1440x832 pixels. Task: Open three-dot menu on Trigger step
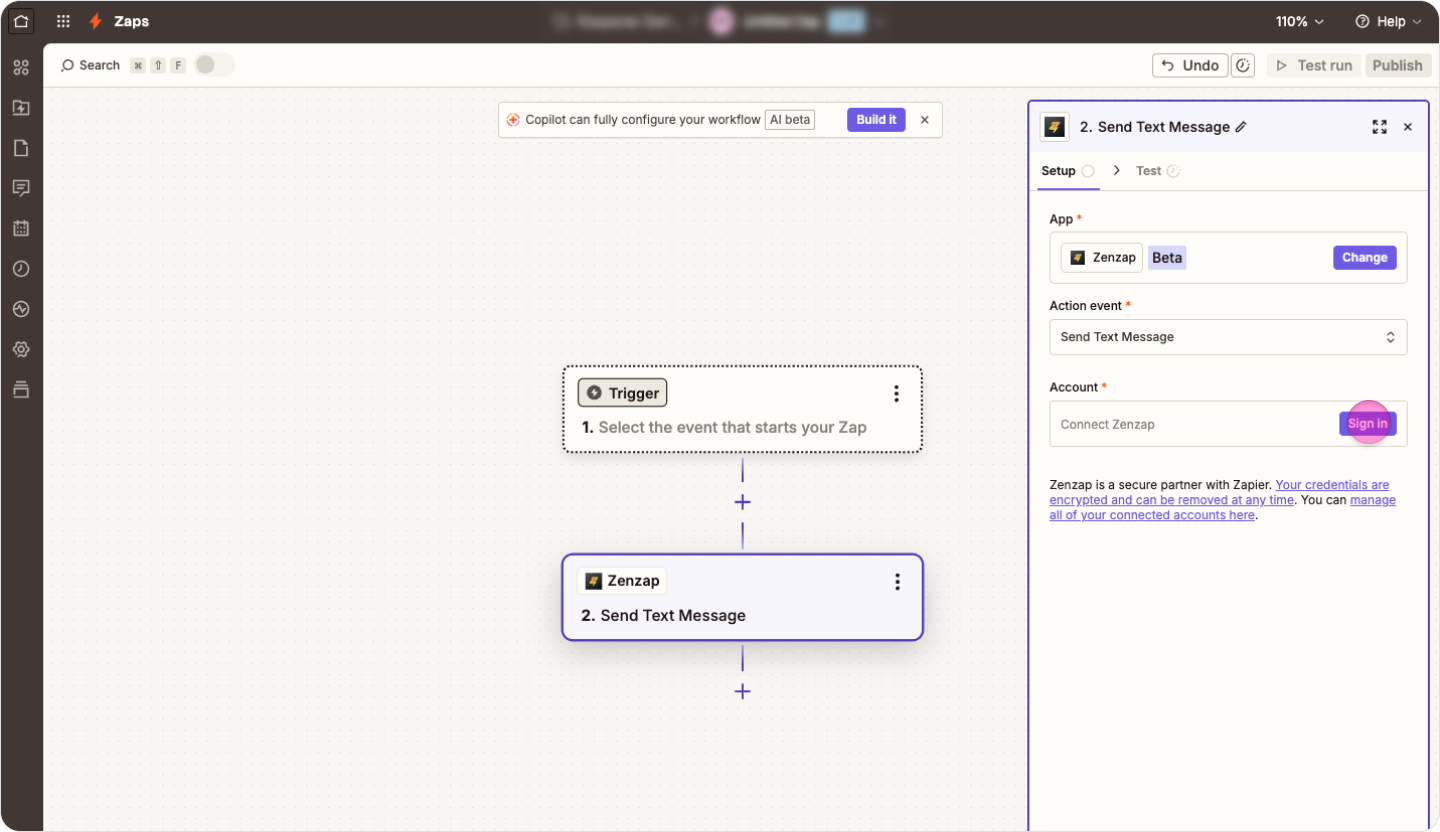(896, 393)
